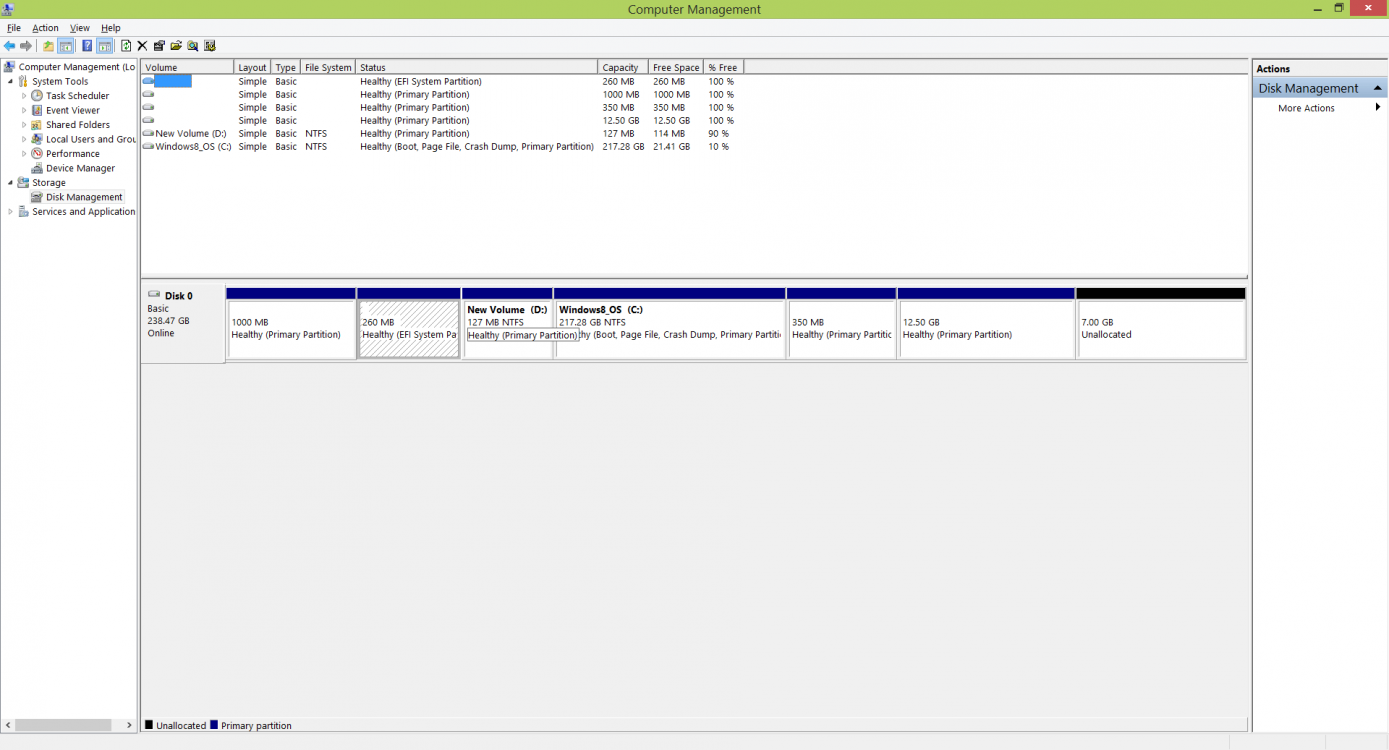Expand the Task Scheduler node
Viewport: 1389px width, 750px height.
point(24,96)
